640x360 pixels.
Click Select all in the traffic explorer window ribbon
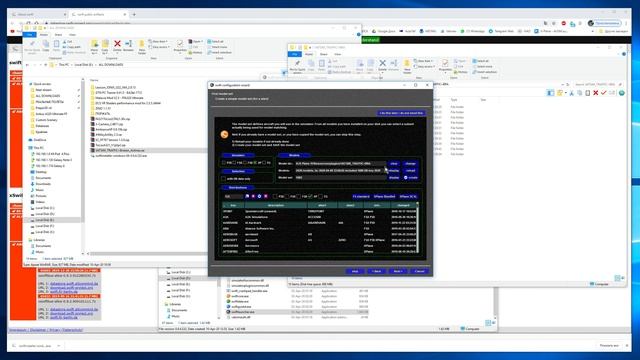coord(480,61)
